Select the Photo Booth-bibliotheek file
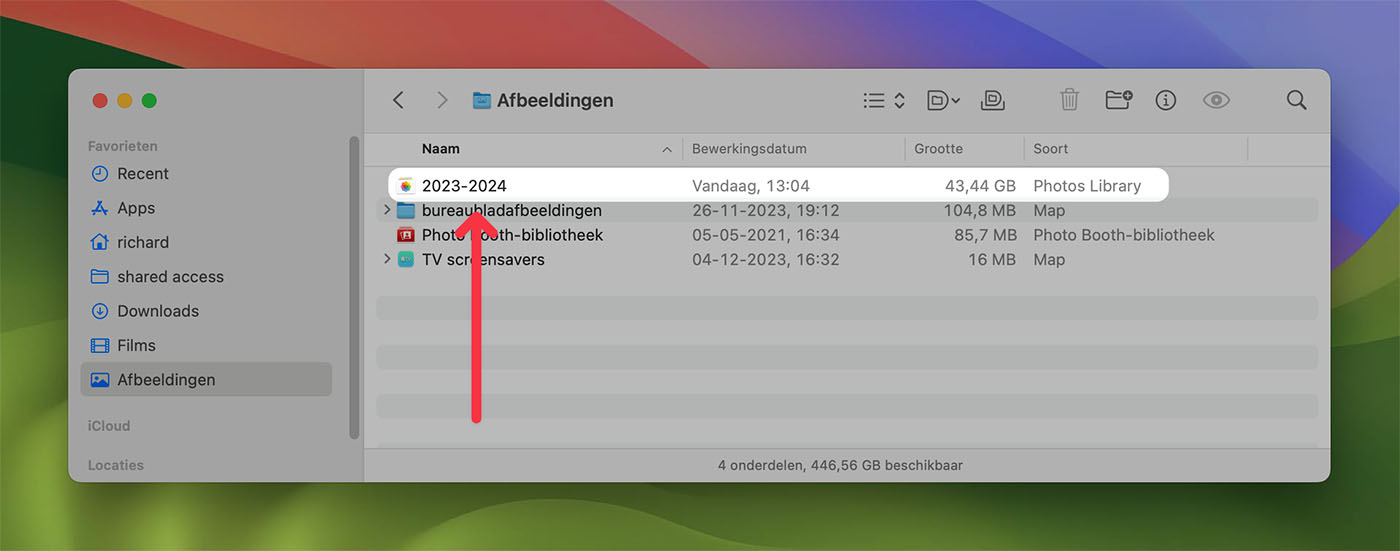1400x551 pixels. point(512,235)
